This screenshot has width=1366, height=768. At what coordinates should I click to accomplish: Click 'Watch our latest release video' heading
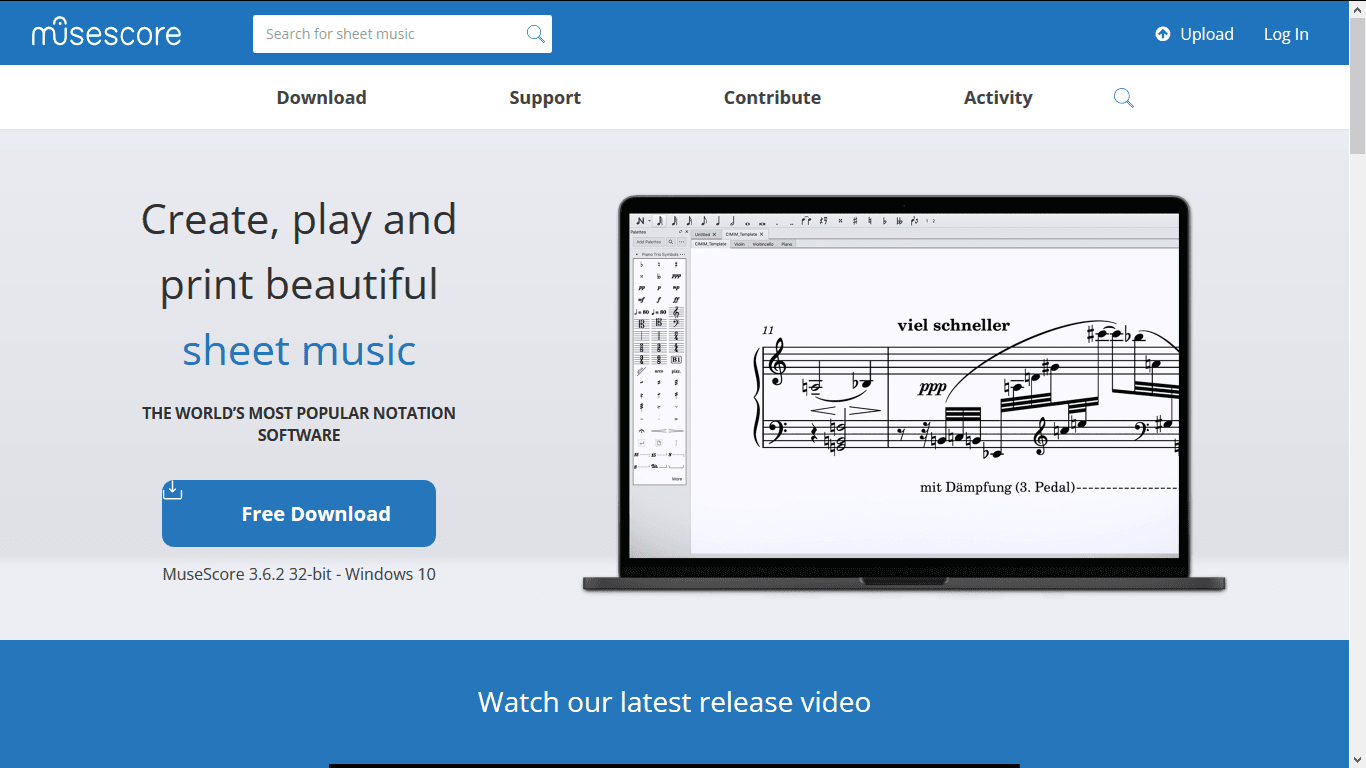click(x=674, y=702)
